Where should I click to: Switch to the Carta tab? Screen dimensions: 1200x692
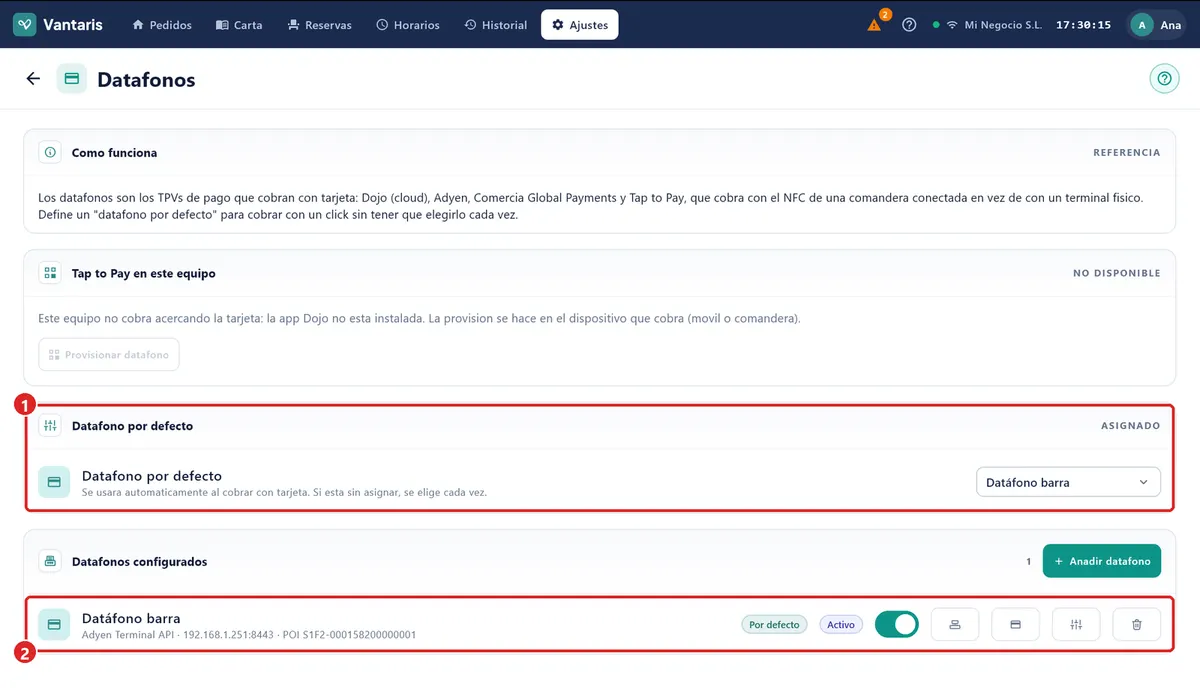point(239,25)
